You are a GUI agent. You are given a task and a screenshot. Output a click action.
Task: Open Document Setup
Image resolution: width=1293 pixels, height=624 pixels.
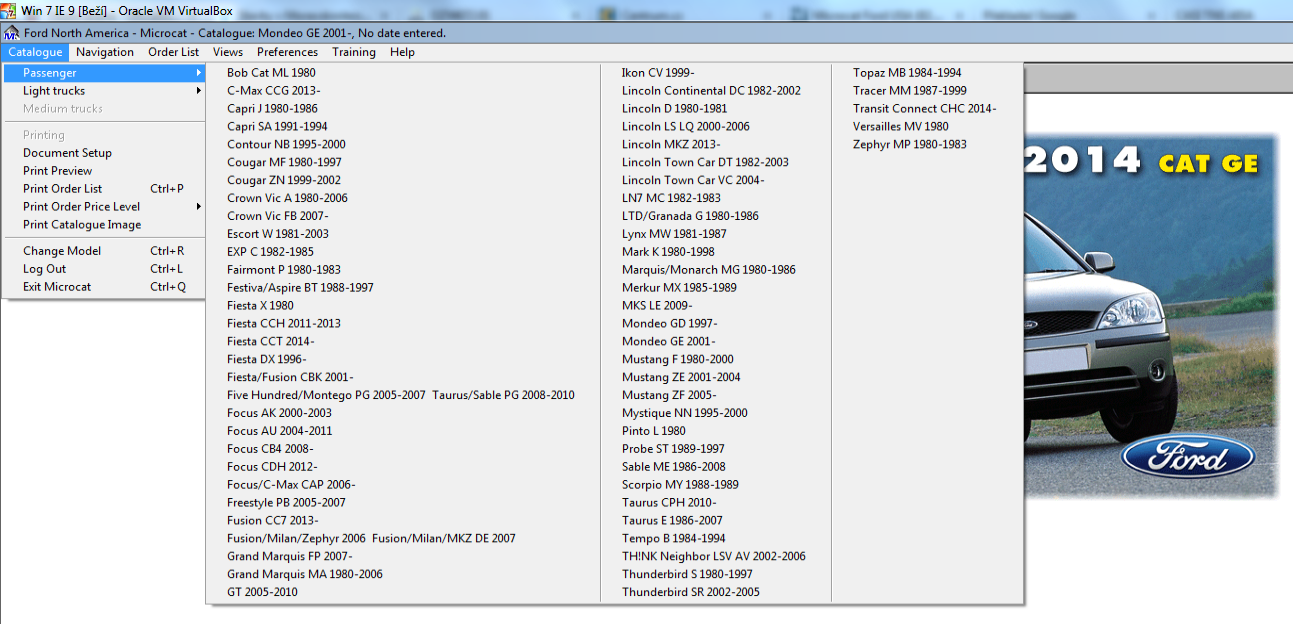coord(67,153)
